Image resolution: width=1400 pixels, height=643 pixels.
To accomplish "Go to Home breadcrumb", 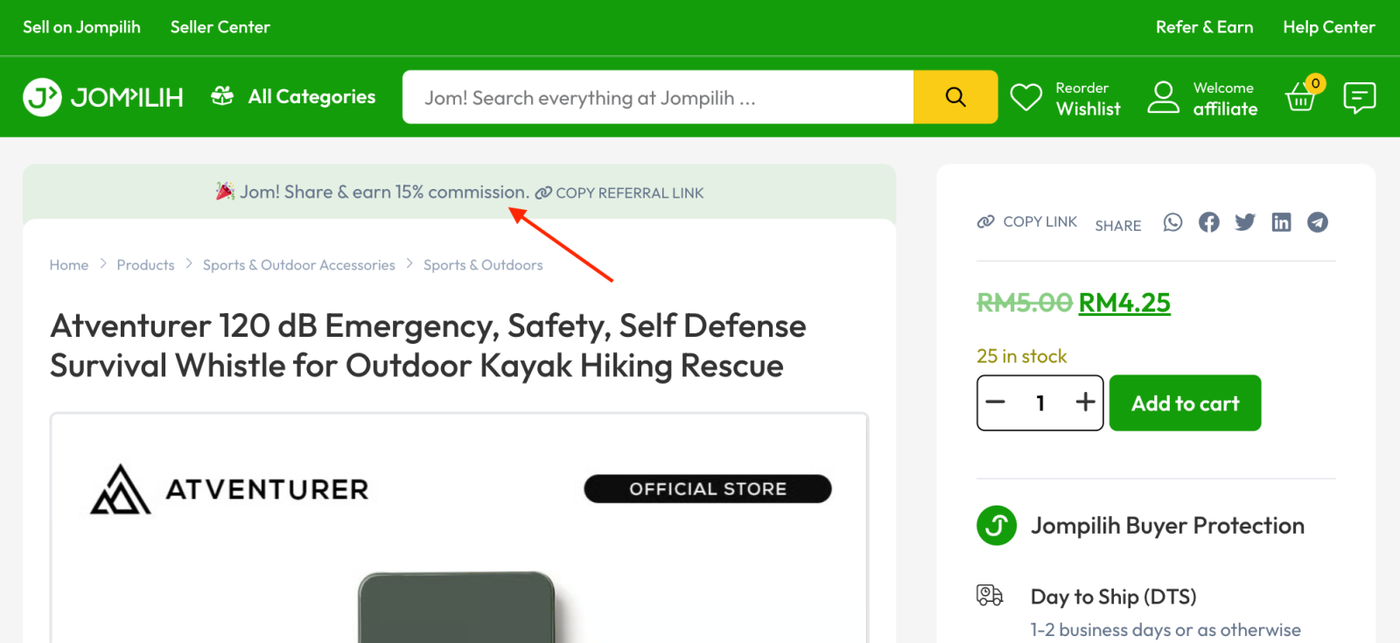I will (69, 265).
